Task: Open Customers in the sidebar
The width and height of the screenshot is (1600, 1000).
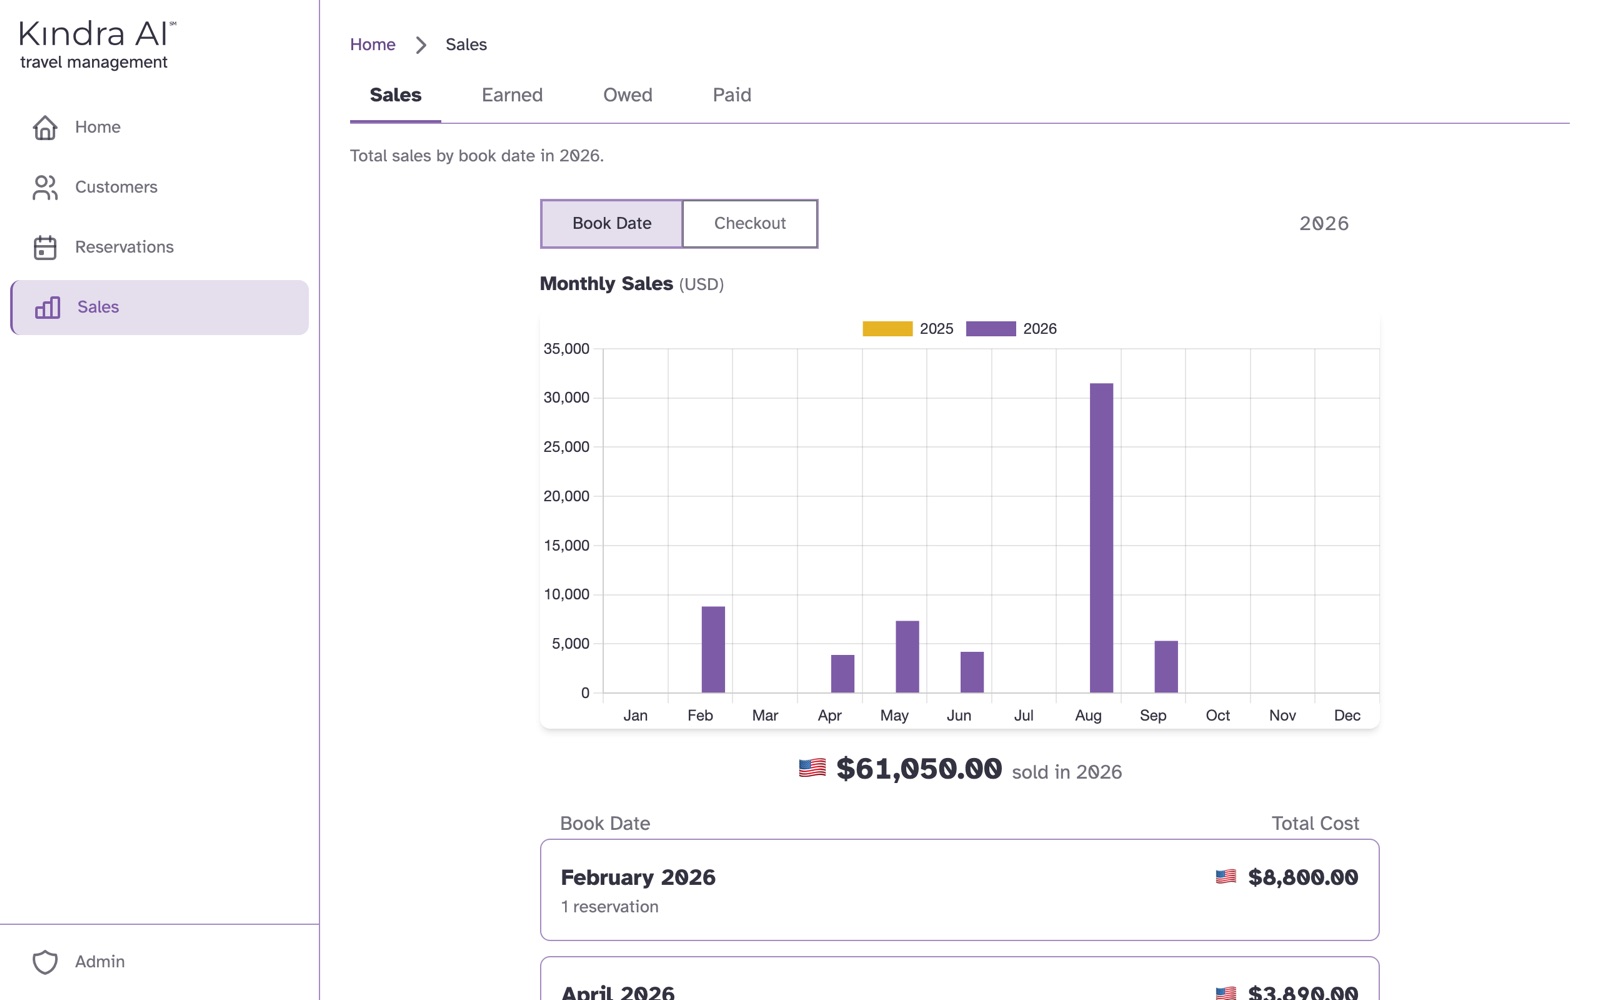Action: click(x=160, y=187)
